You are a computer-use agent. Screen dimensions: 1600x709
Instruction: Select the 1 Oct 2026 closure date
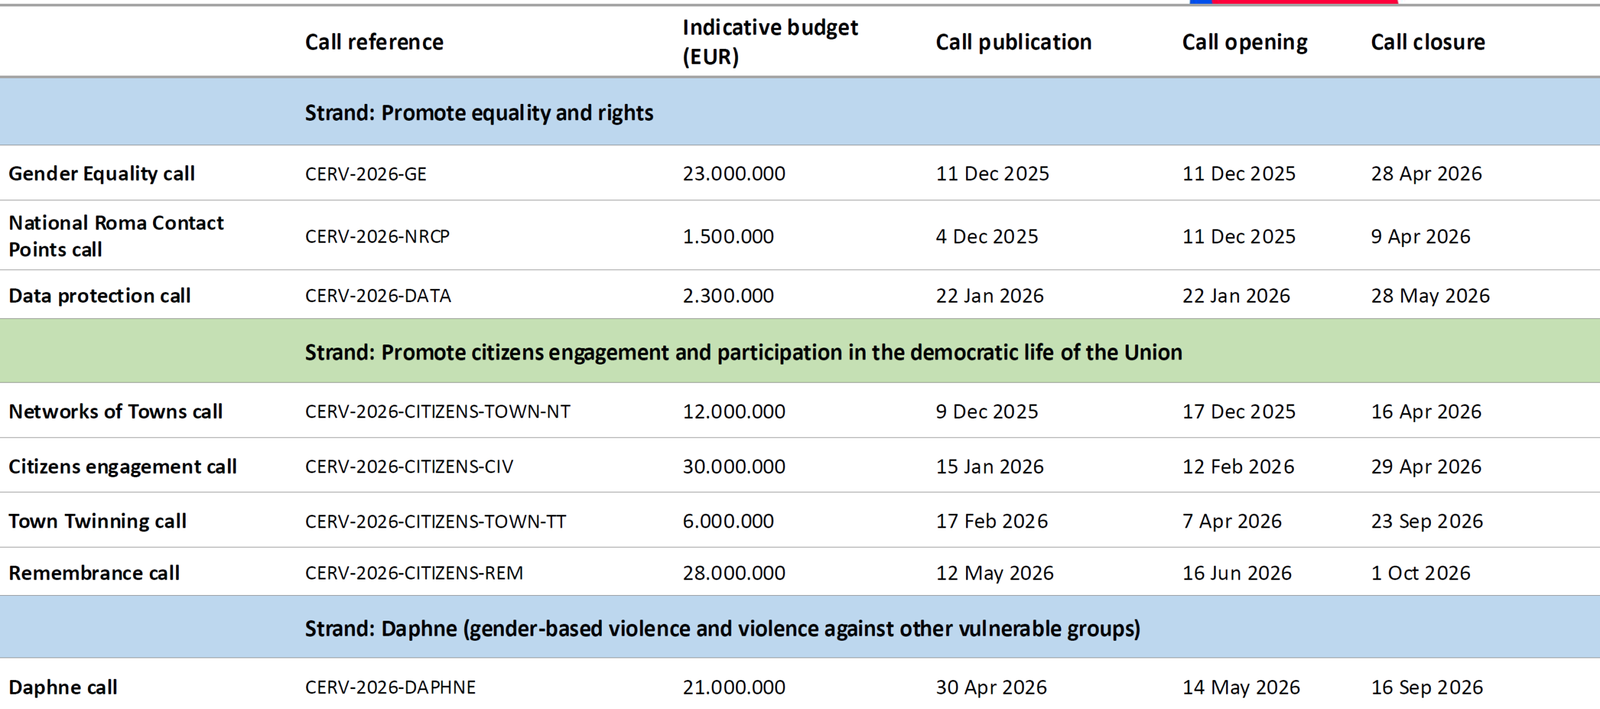[x=1420, y=573]
